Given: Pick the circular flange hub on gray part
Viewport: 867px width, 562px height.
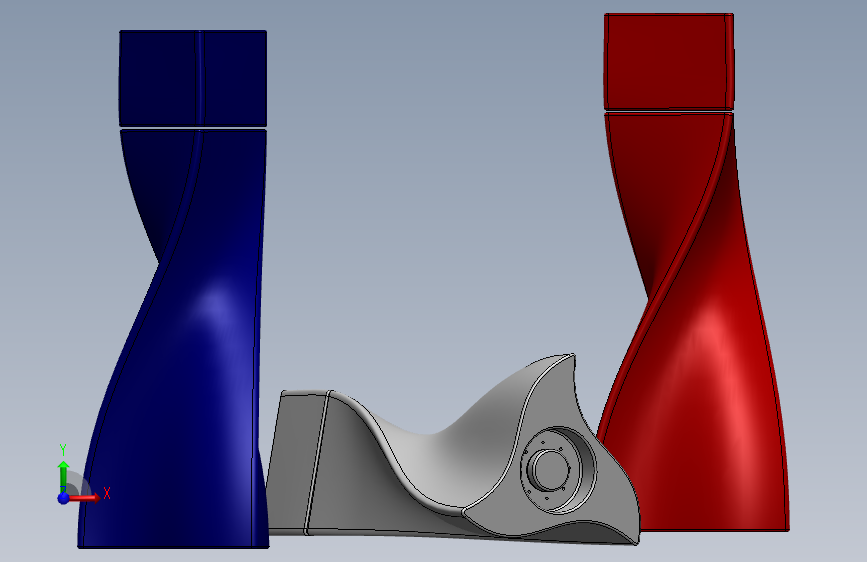Looking at the screenshot, I should tap(557, 470).
